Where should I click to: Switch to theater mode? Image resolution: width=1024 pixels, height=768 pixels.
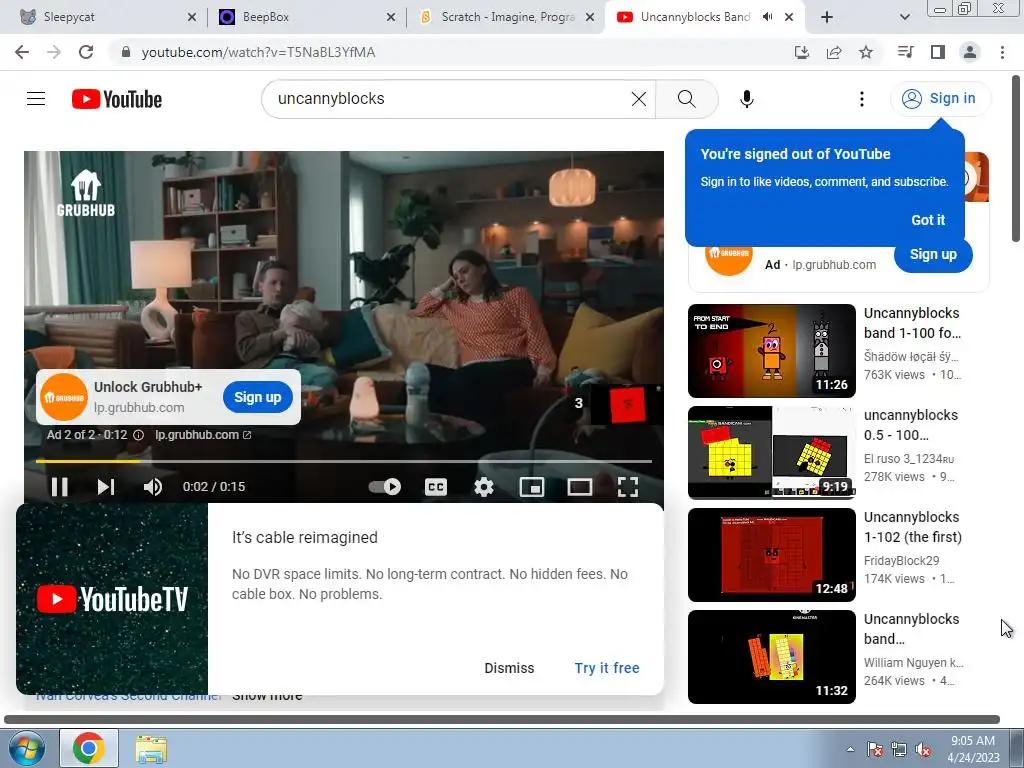coord(579,487)
